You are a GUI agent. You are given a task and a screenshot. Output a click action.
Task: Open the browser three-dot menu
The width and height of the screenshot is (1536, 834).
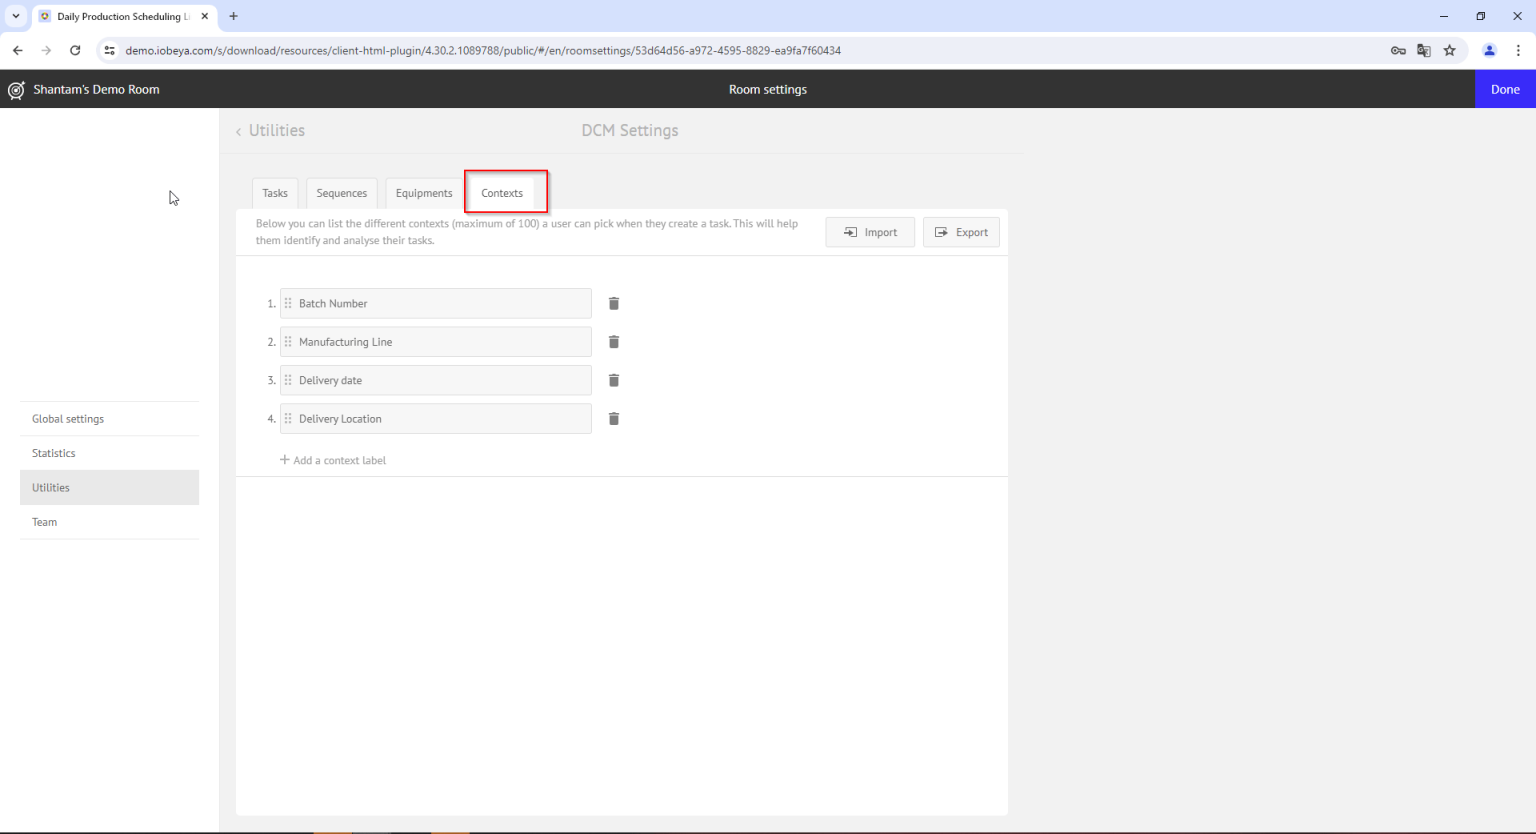[x=1520, y=49]
